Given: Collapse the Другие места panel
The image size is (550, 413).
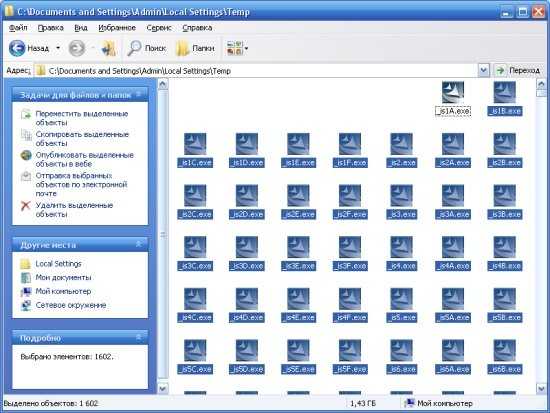Looking at the screenshot, I should [x=139, y=244].
